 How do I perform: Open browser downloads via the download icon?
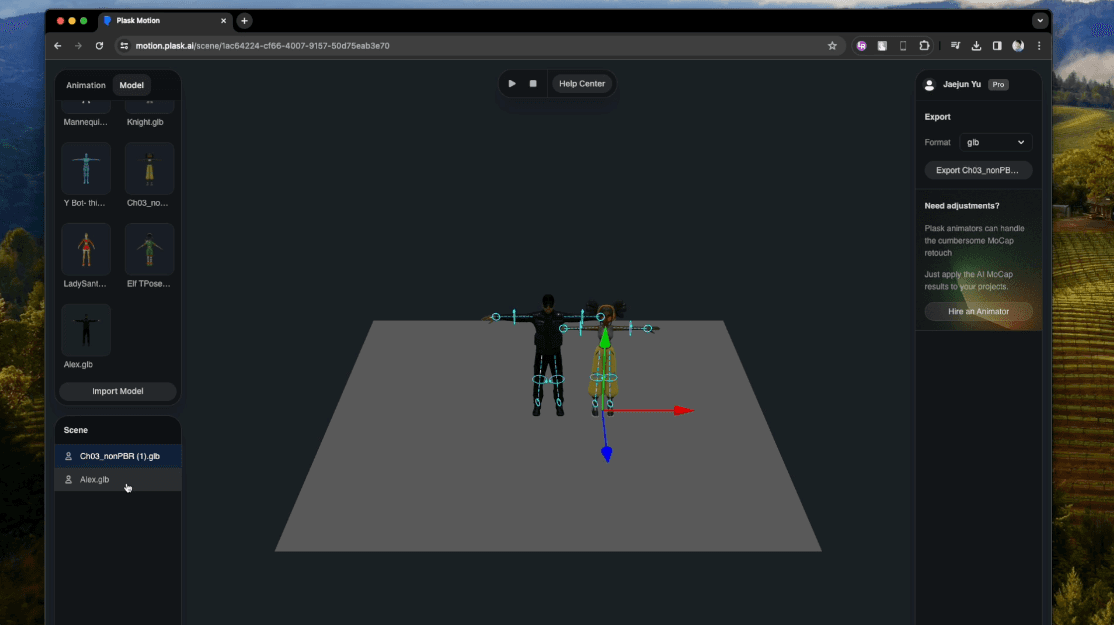click(x=975, y=45)
